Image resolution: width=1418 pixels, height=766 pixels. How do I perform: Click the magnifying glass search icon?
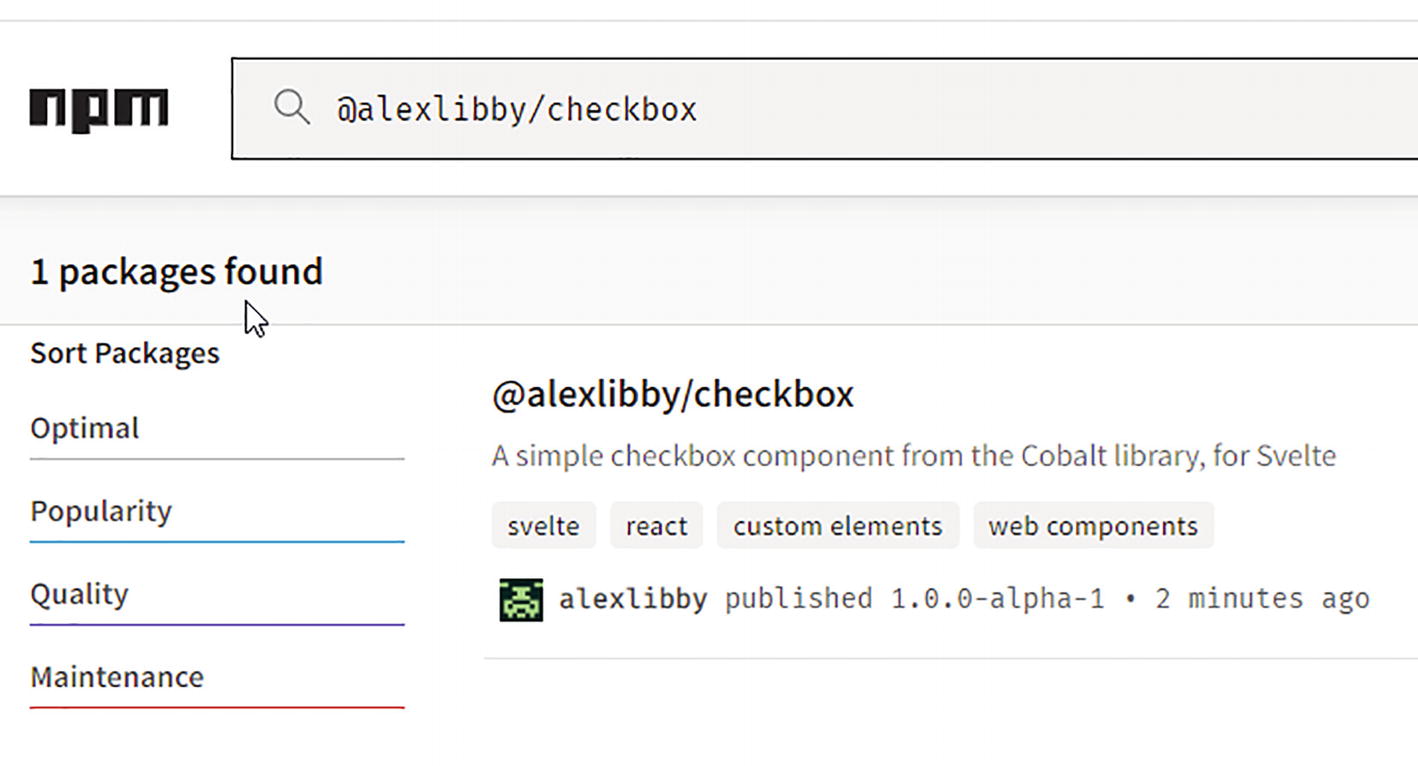(x=291, y=108)
